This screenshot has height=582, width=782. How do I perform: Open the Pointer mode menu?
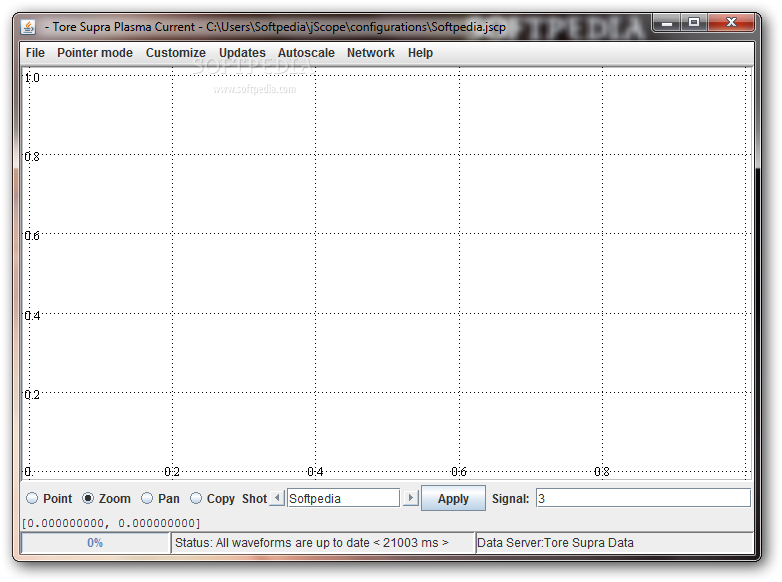click(95, 53)
